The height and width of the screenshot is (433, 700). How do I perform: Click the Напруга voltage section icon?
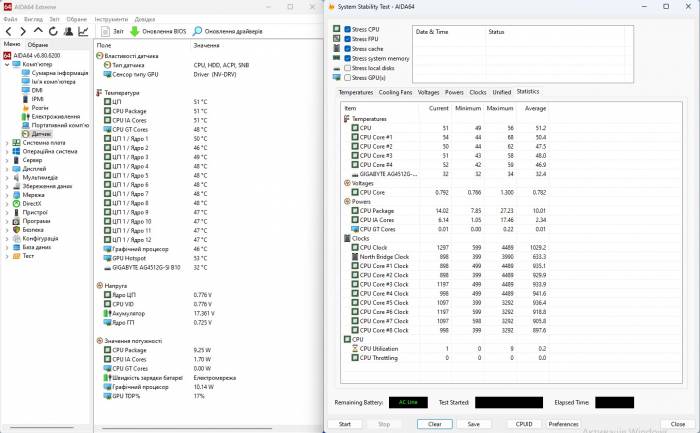point(100,286)
